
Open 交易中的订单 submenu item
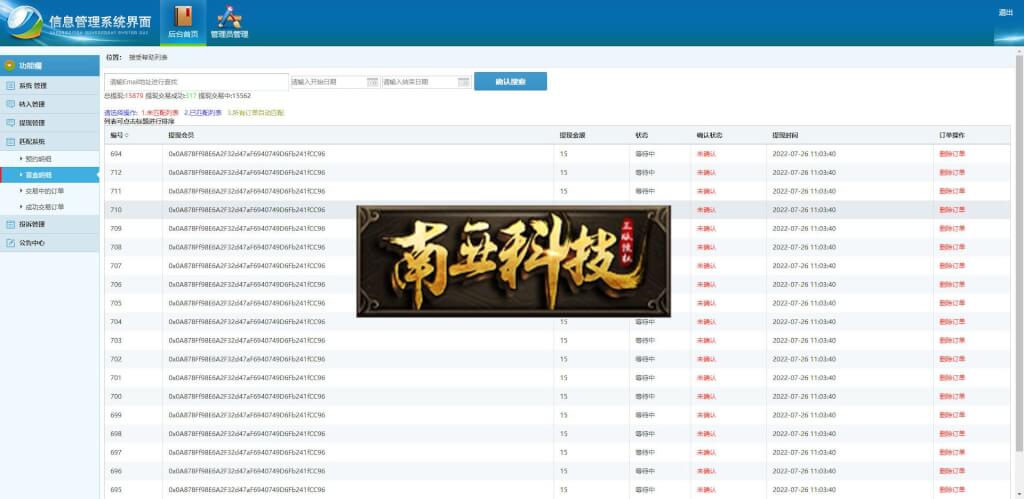point(44,191)
